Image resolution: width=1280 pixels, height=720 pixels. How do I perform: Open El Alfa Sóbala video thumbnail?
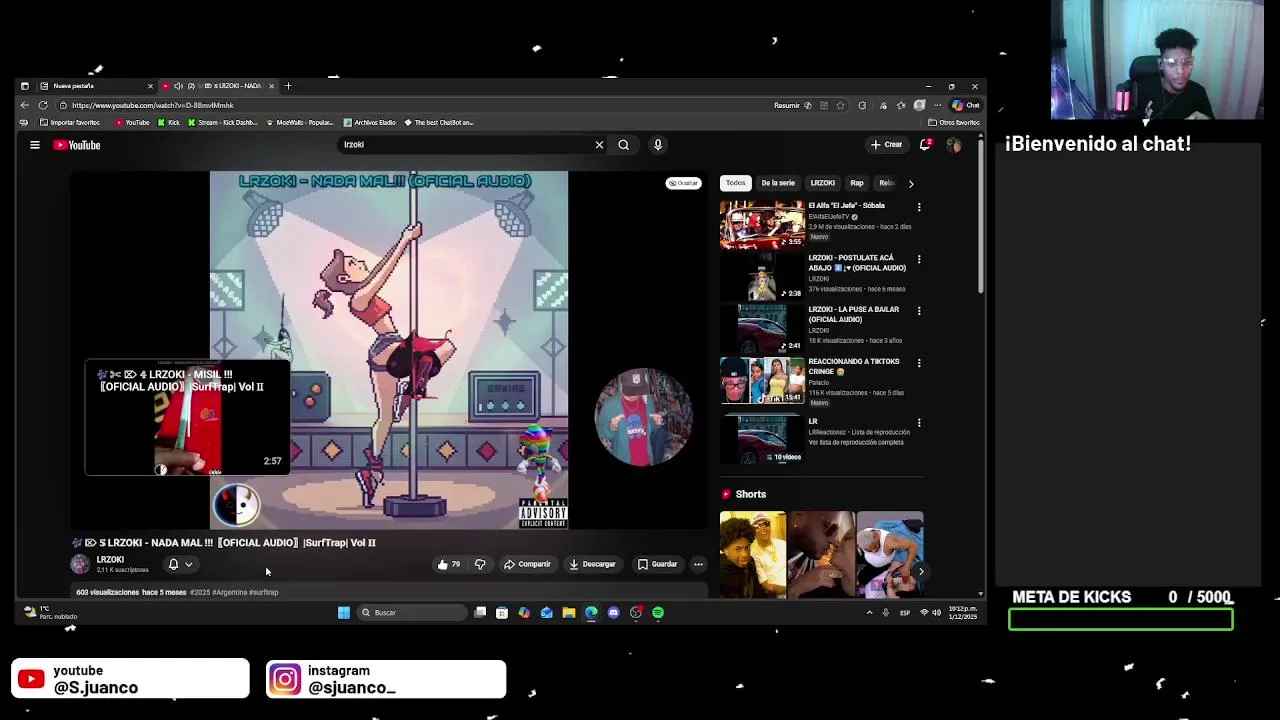[x=762, y=224]
